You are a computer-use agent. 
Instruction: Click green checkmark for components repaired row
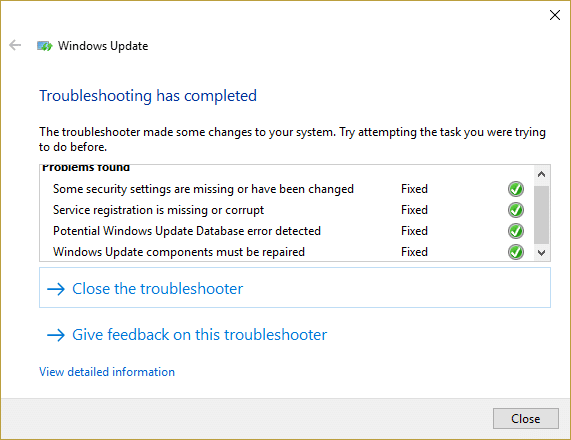(516, 252)
